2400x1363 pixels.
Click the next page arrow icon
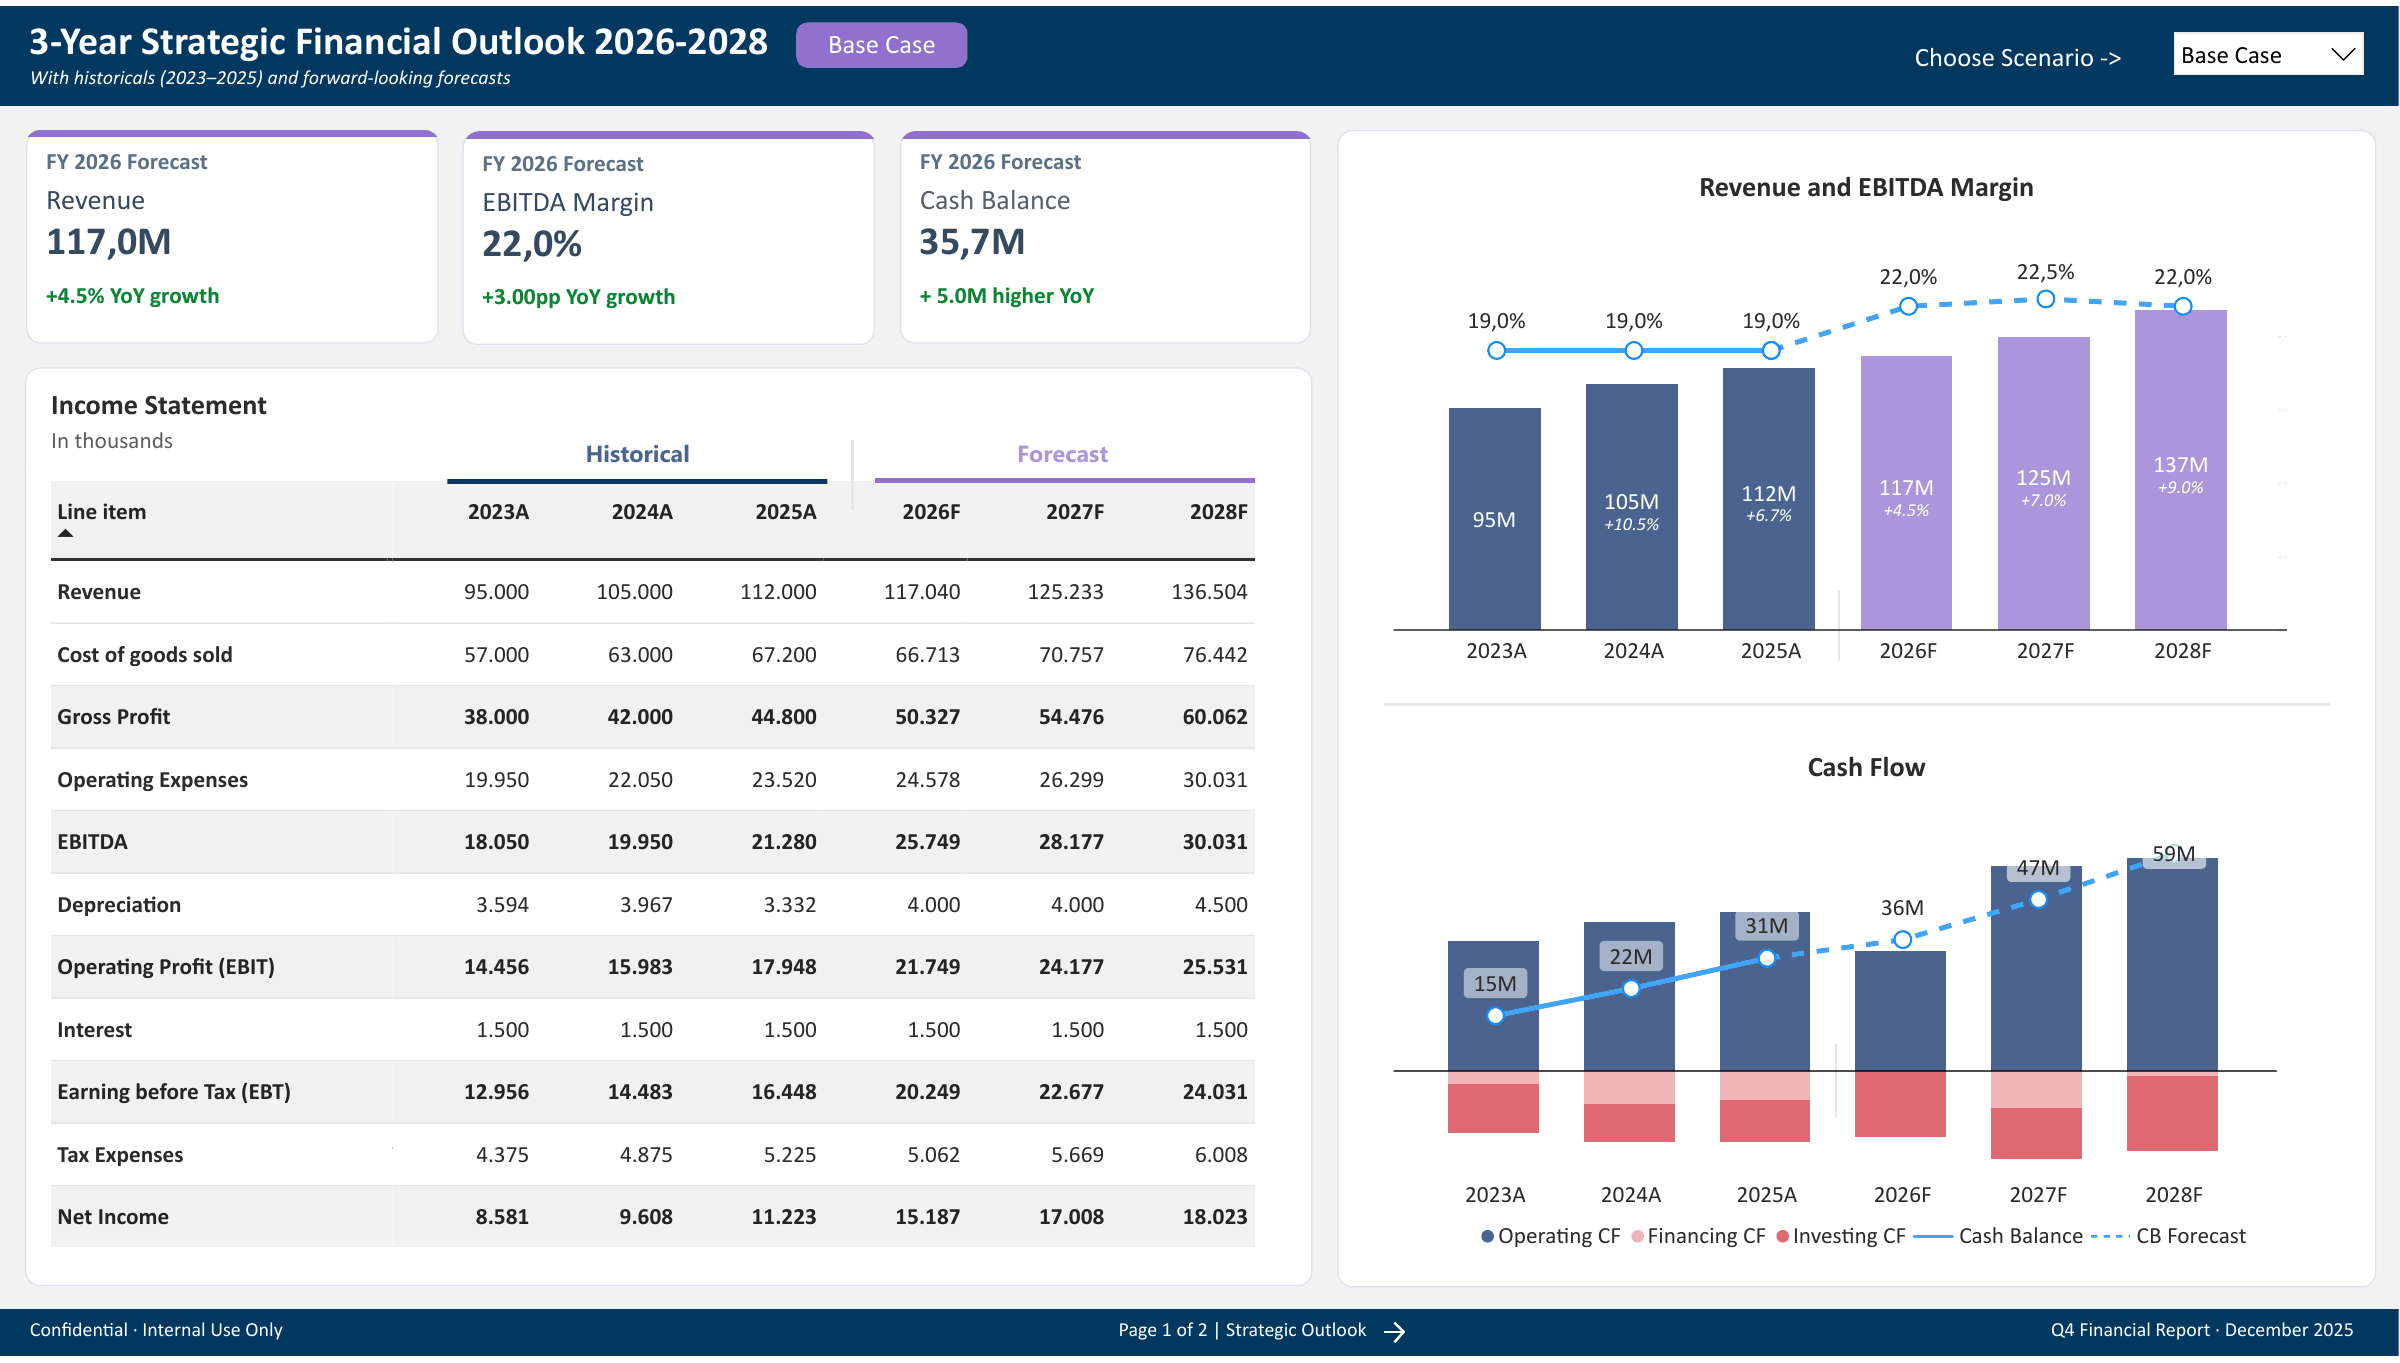coord(1395,1331)
